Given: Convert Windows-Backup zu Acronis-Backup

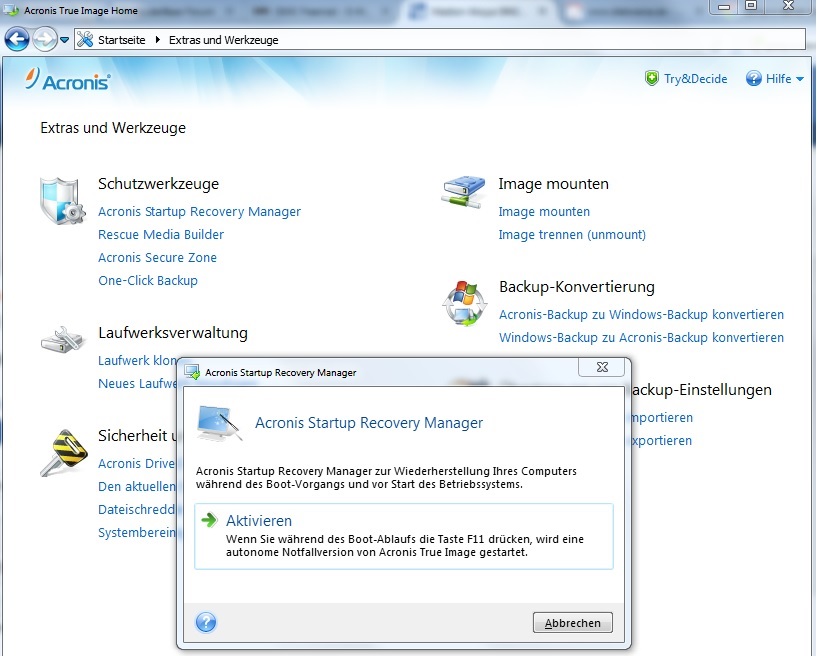Looking at the screenshot, I should point(641,338).
